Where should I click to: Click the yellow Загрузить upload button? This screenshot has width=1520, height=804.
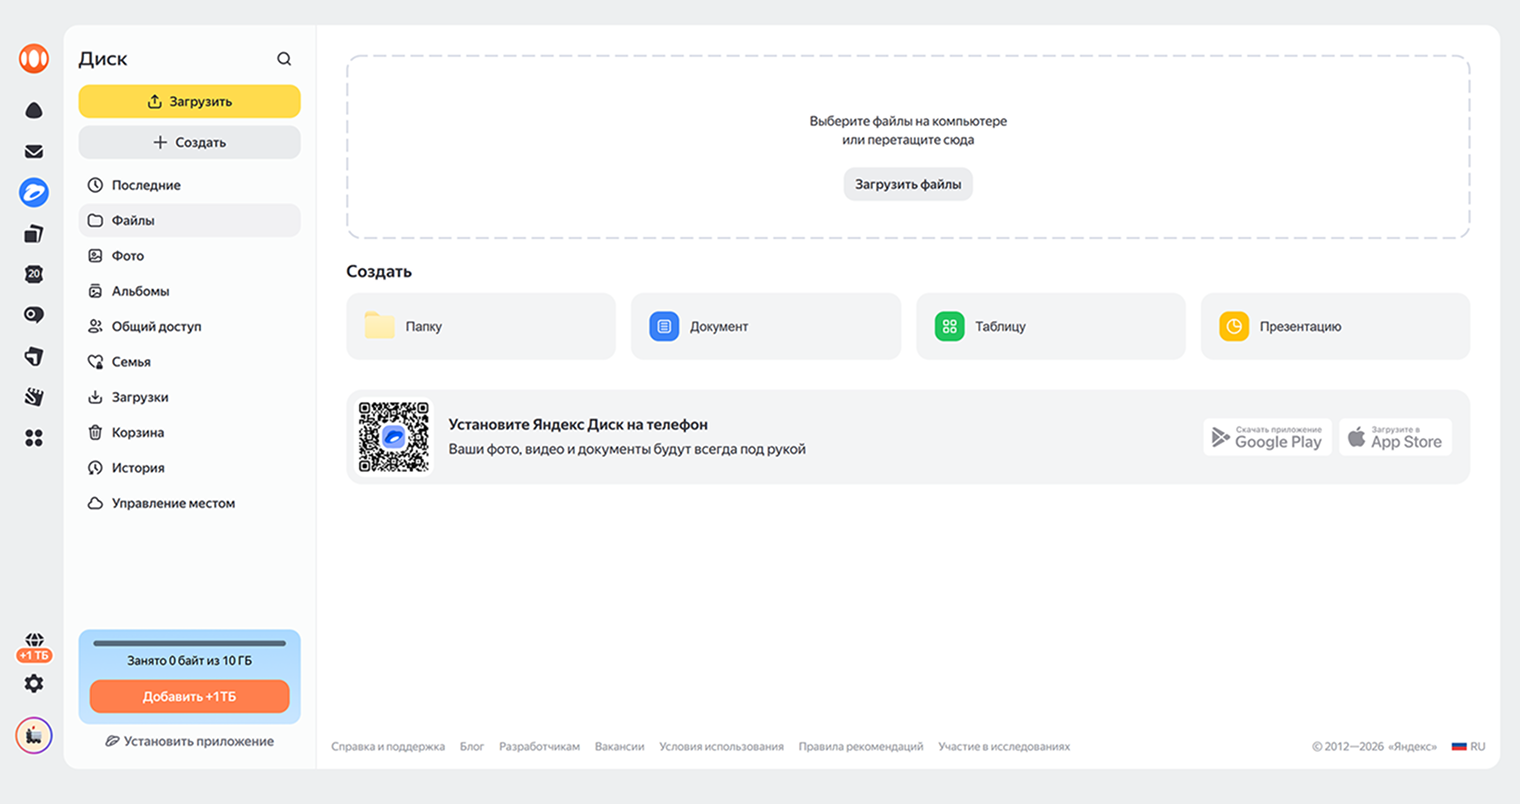point(189,101)
